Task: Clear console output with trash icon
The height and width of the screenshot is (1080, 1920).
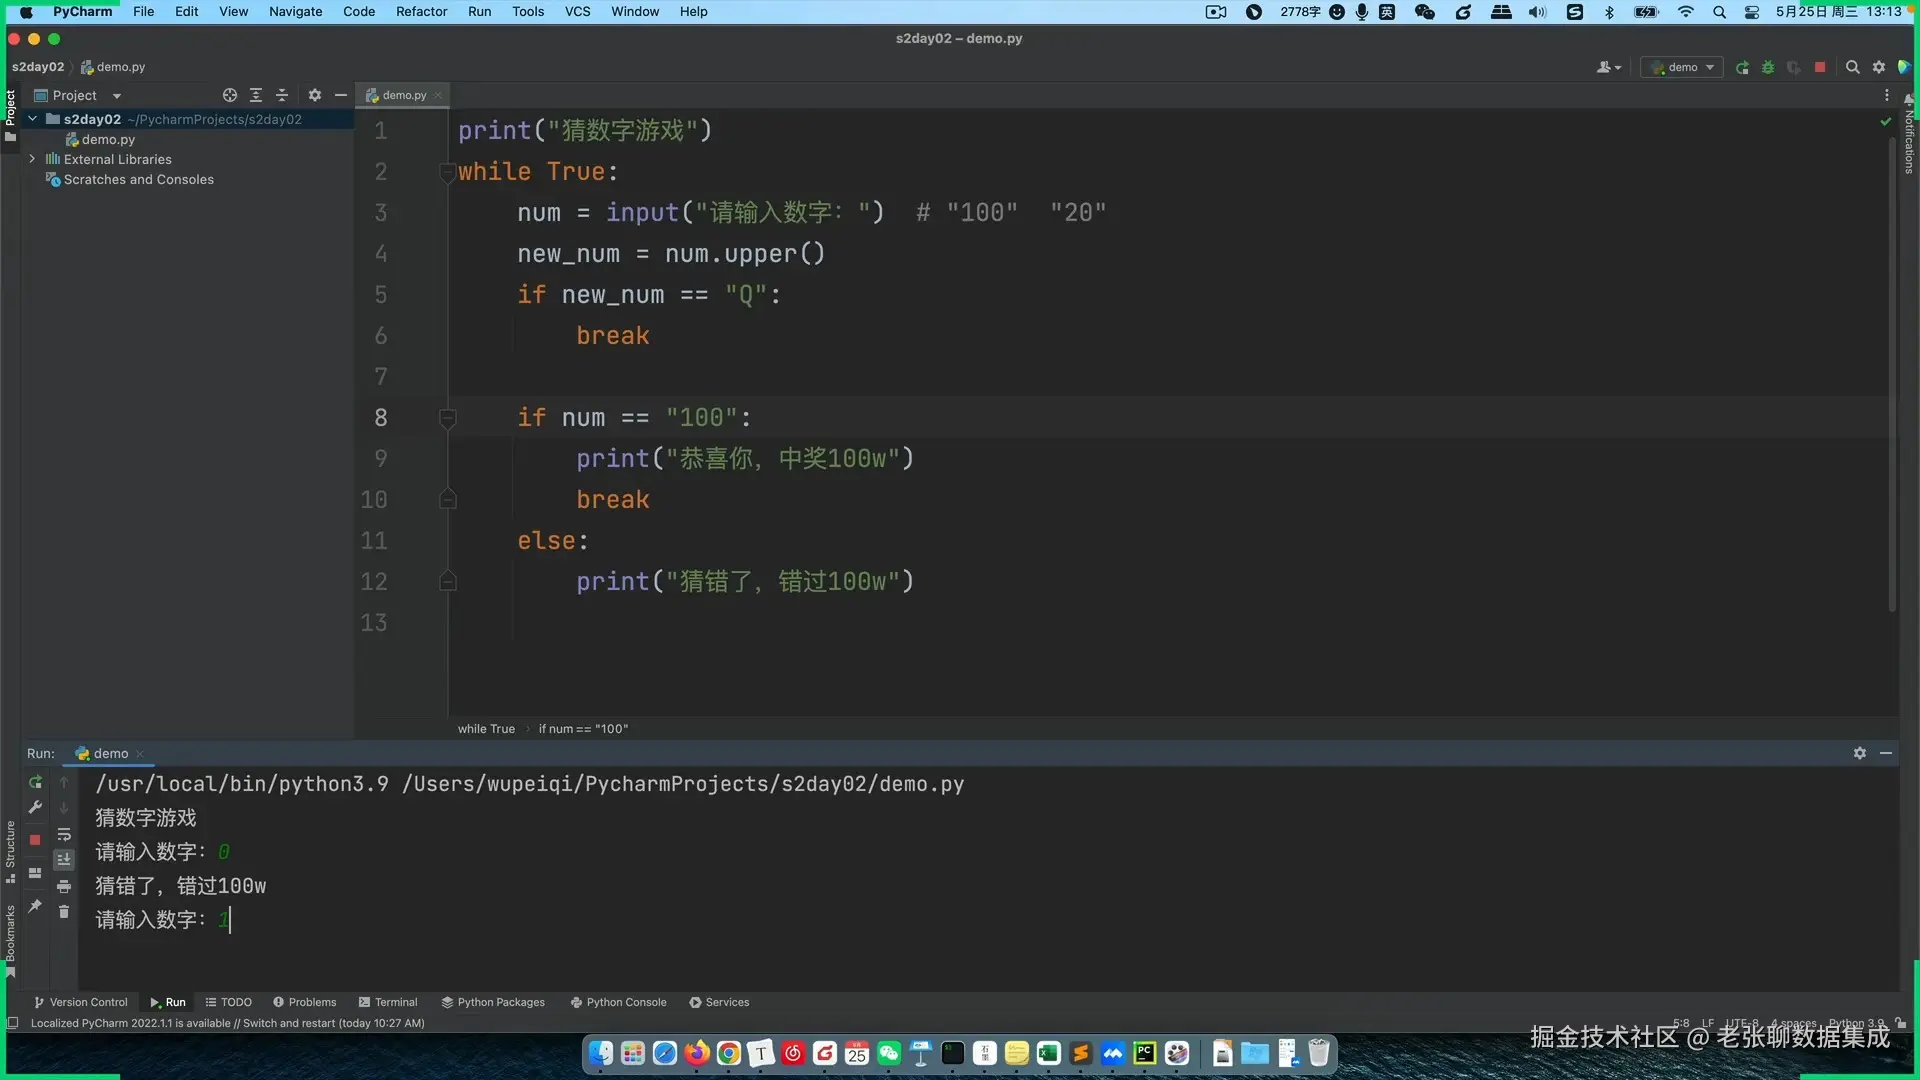Action: 64,911
